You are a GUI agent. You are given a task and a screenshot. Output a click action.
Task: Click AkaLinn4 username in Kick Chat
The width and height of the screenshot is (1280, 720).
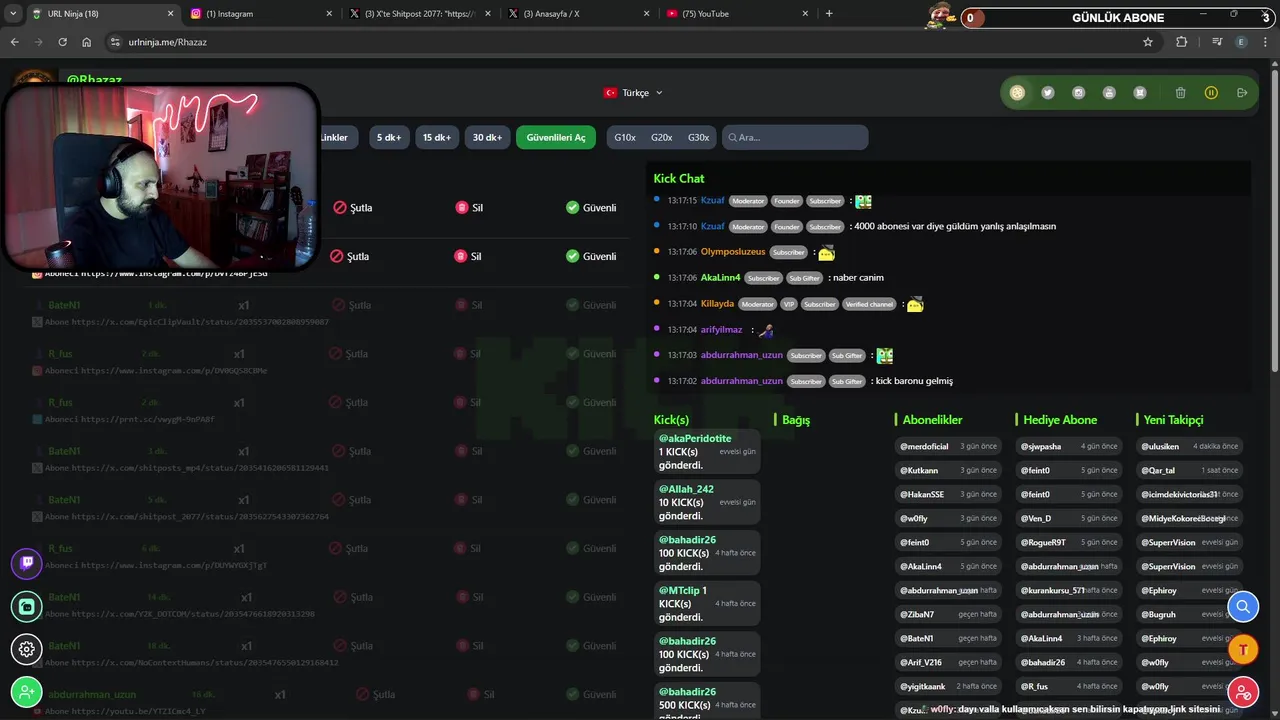click(x=720, y=278)
